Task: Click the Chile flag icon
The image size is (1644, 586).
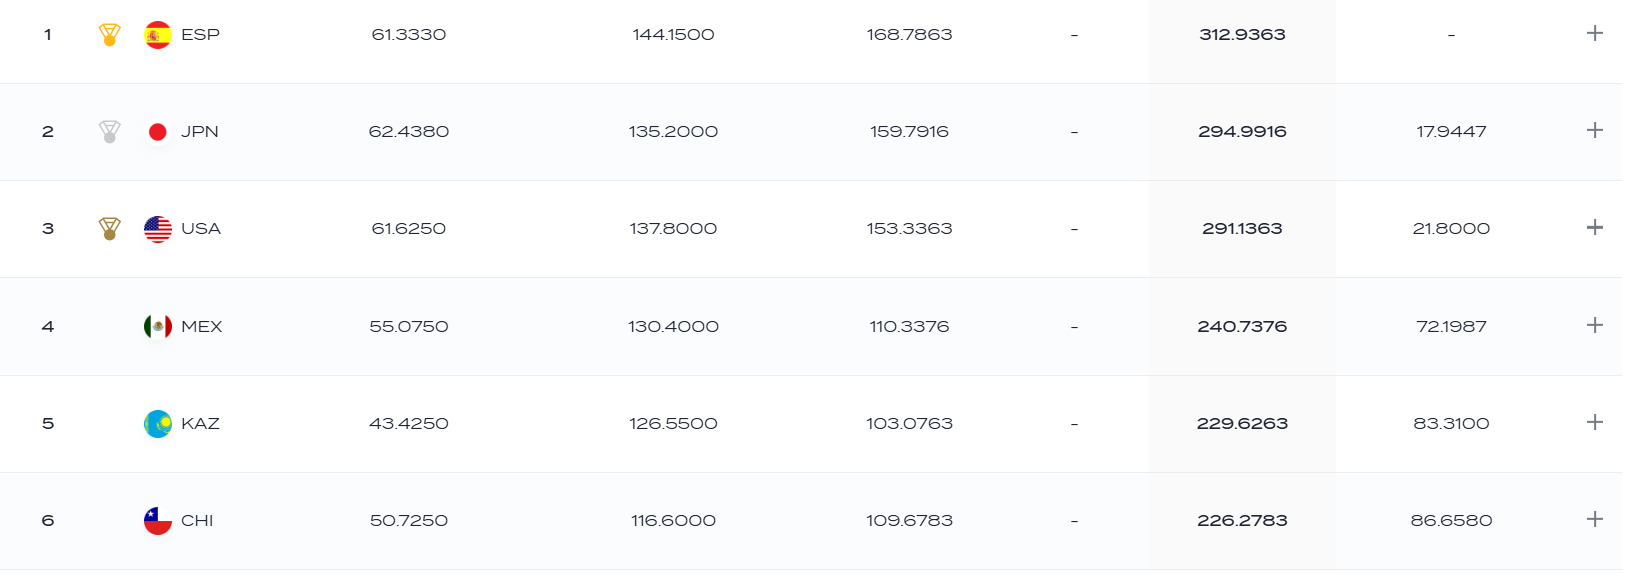Action: point(158,521)
